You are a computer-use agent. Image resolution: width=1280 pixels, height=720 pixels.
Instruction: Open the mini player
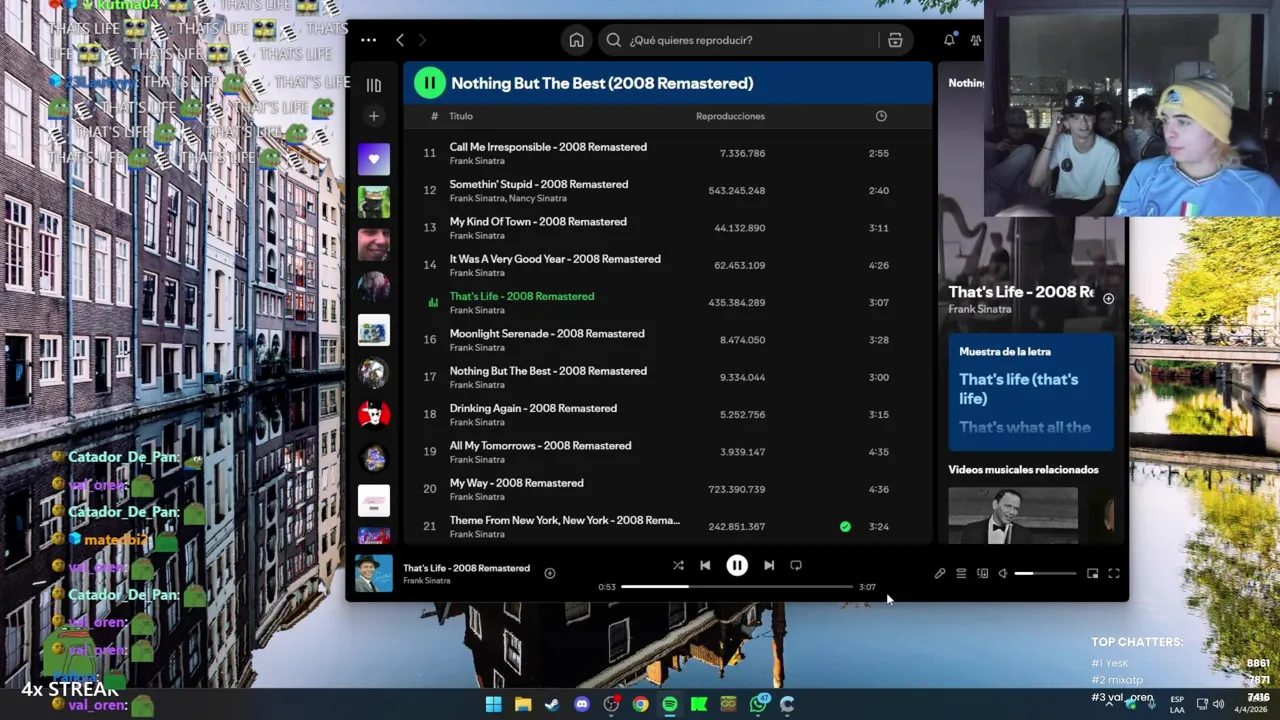coord(1092,574)
